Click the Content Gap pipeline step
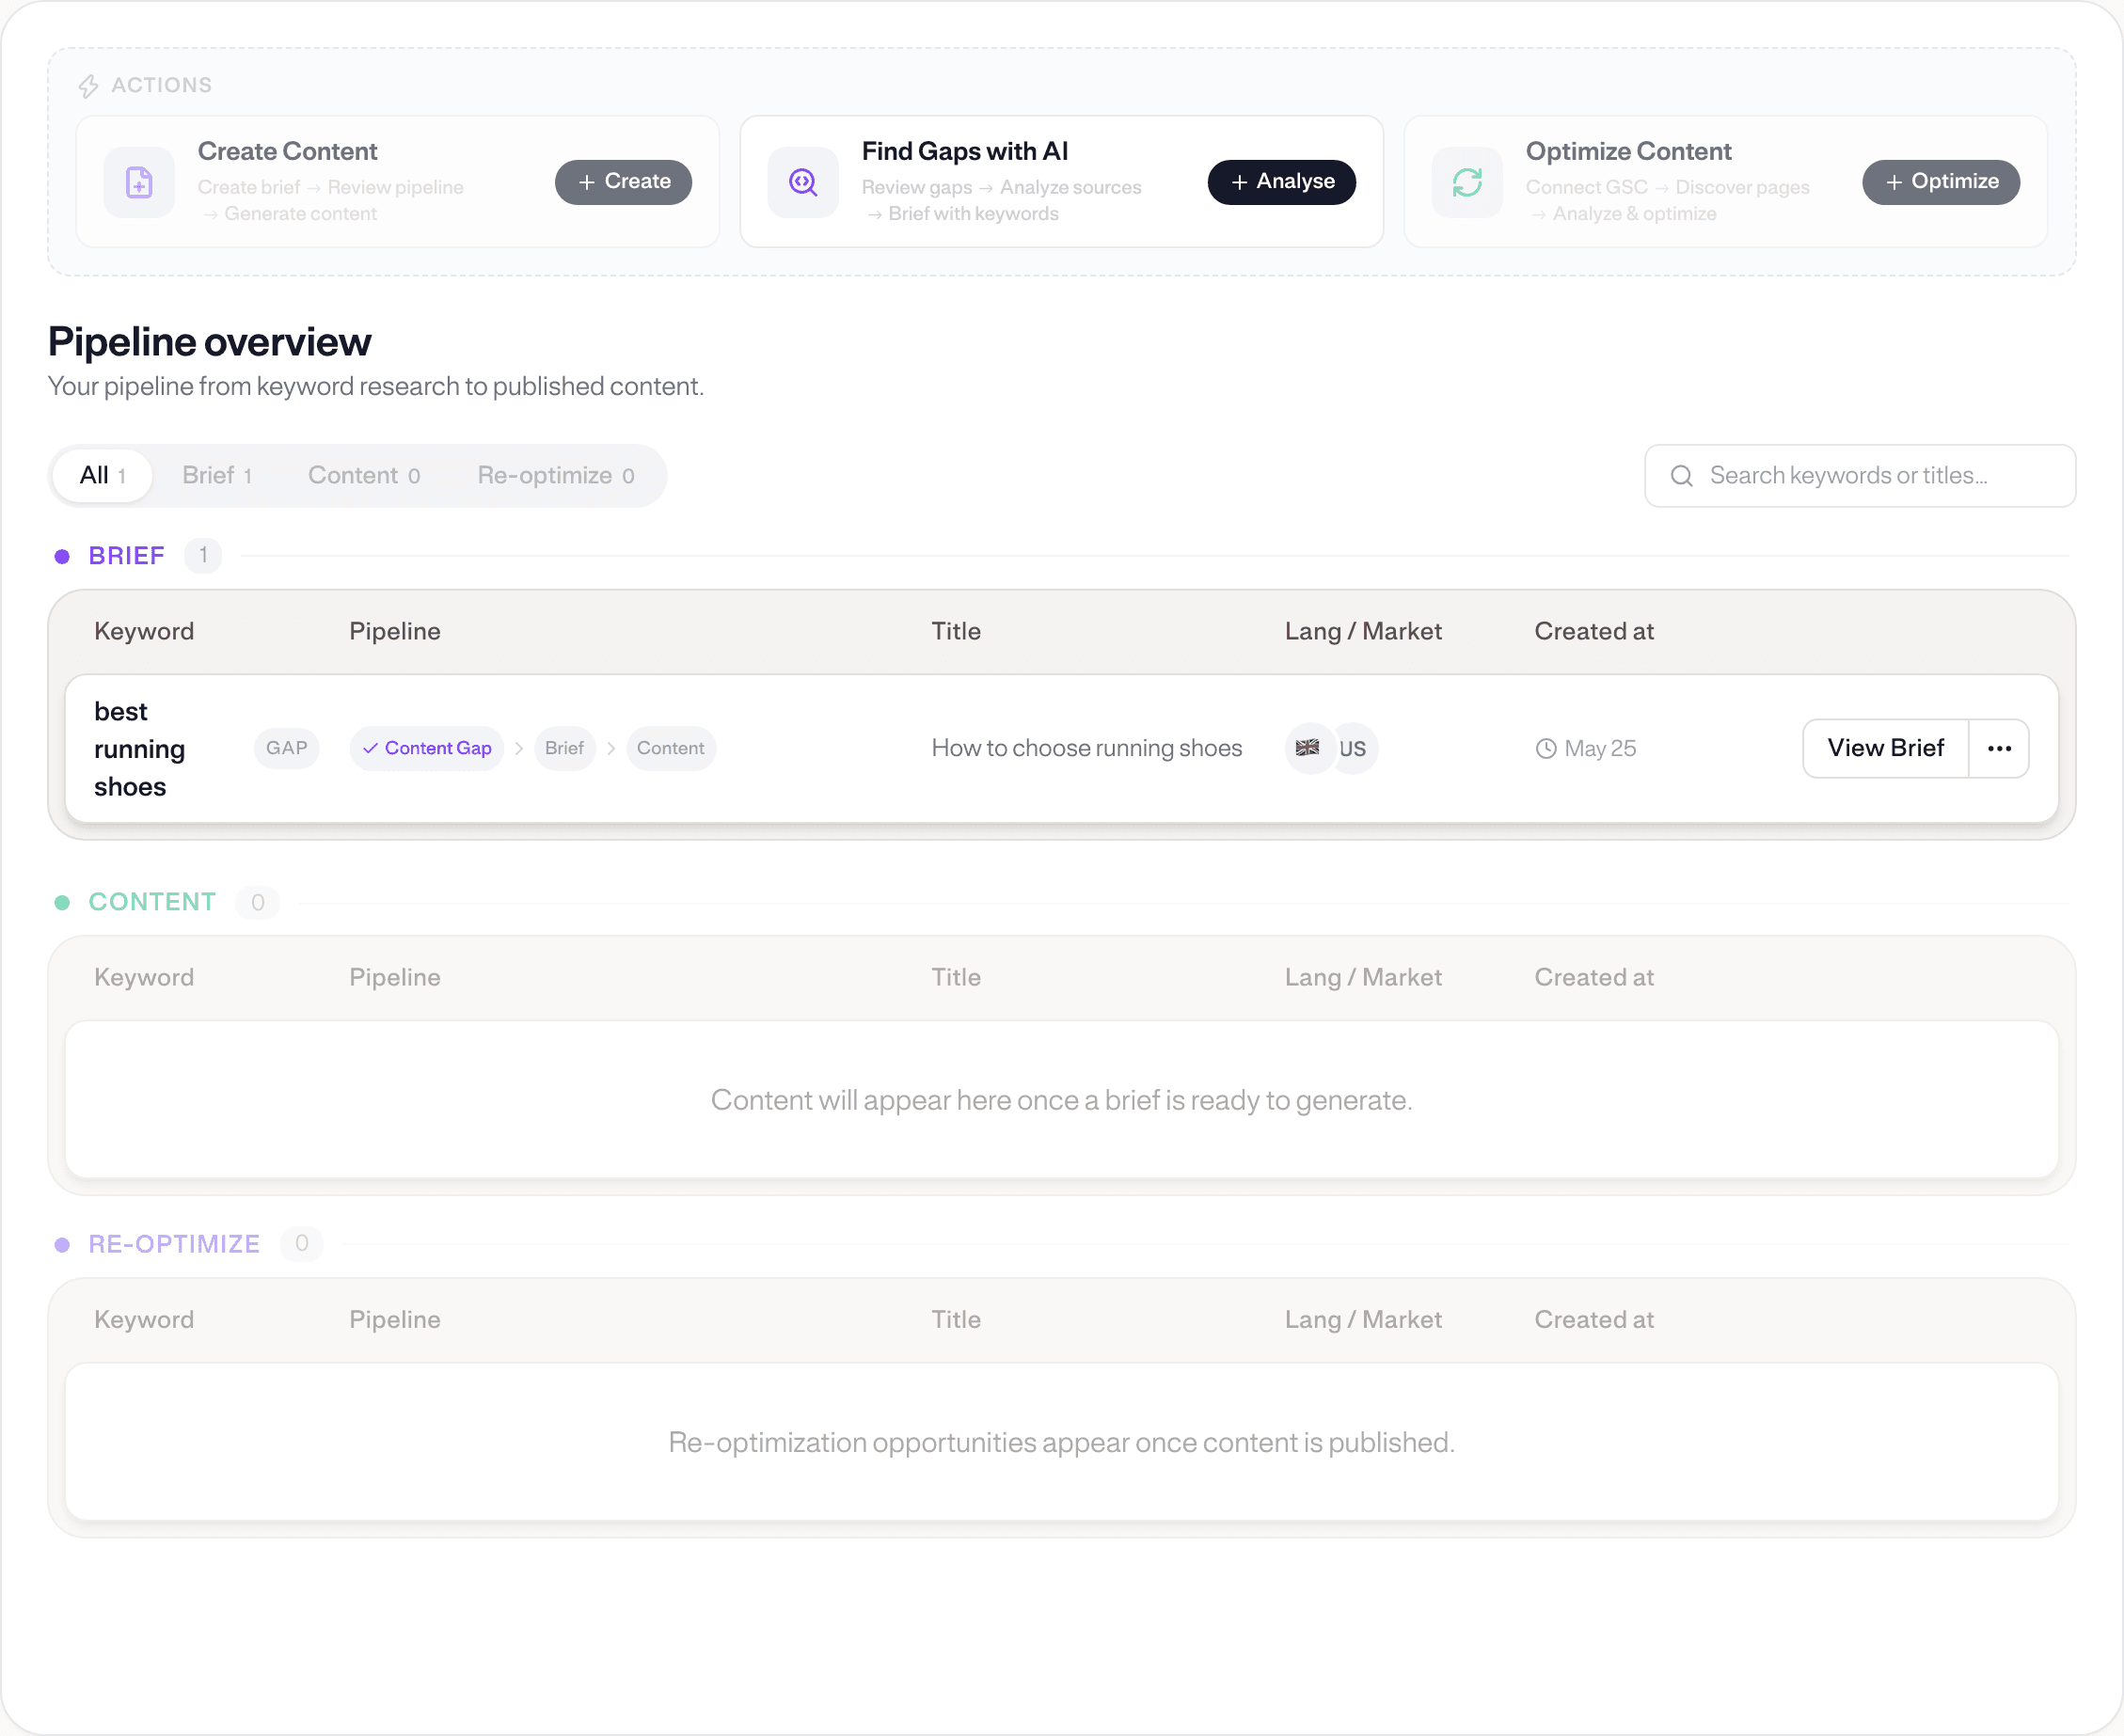The height and width of the screenshot is (1736, 2124). 427,748
